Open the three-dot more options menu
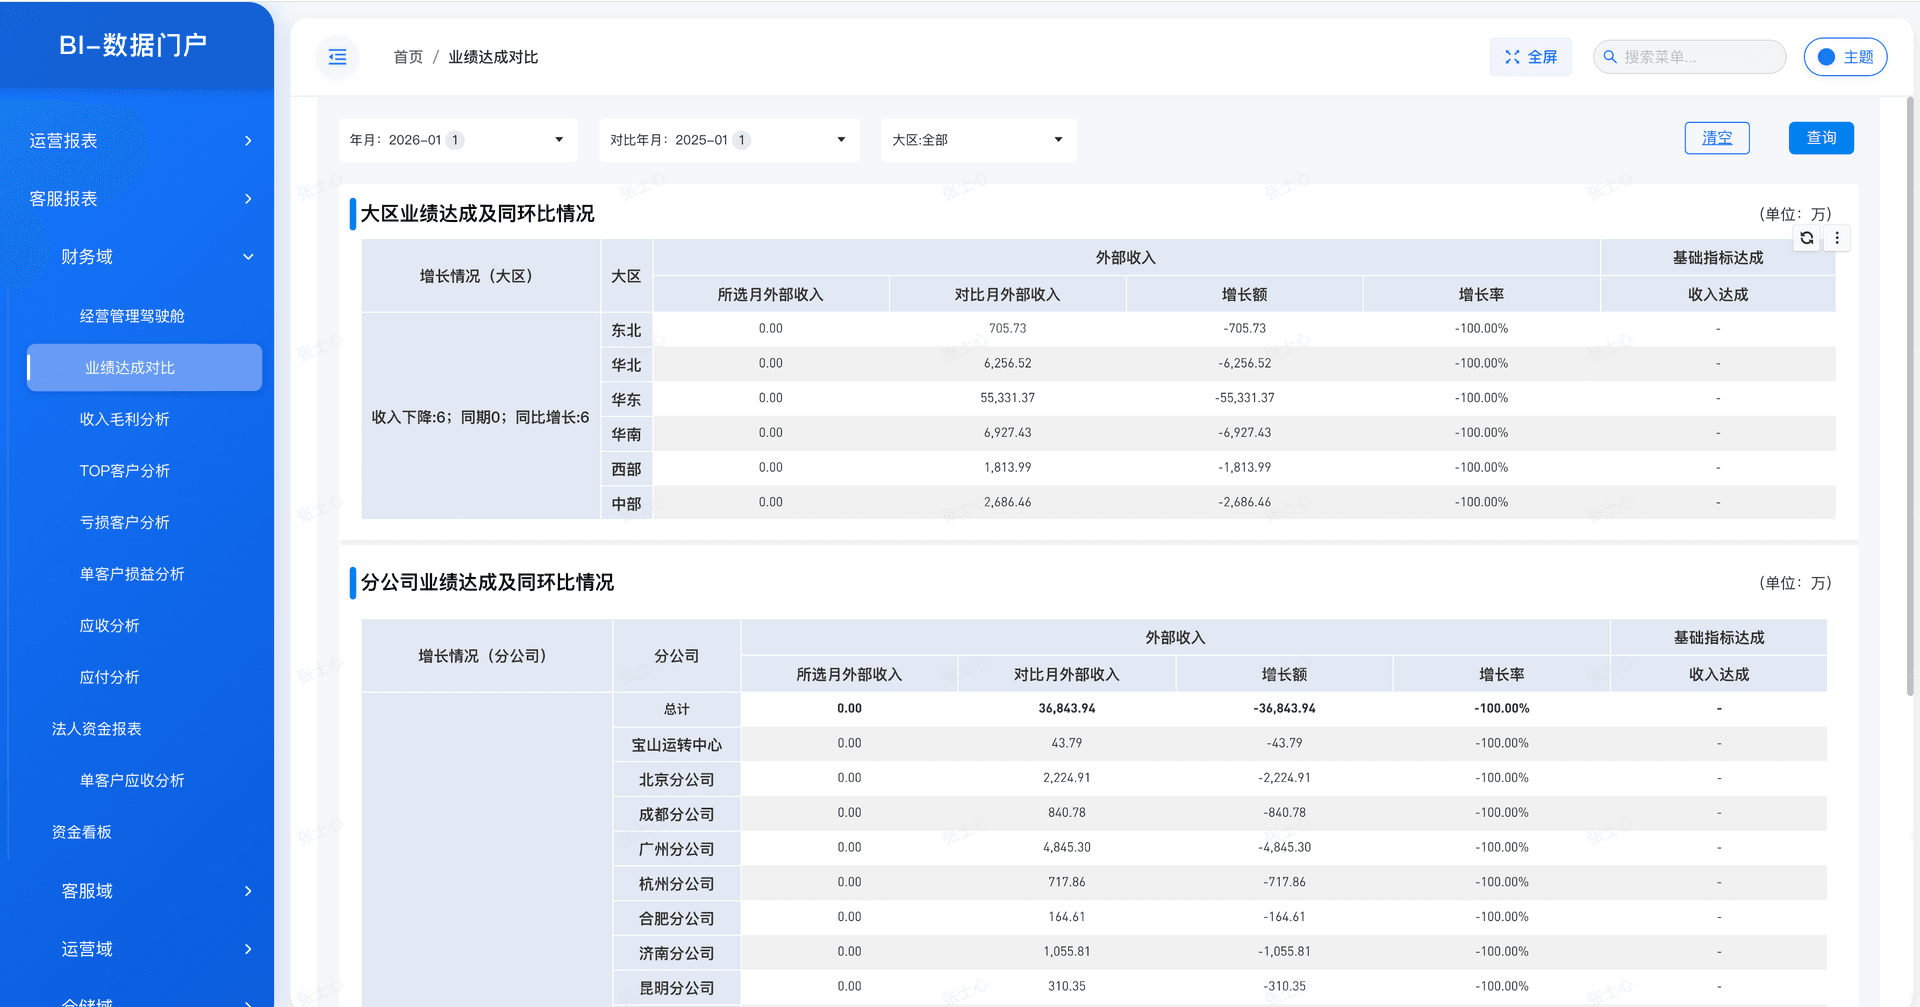1920x1007 pixels. point(1837,238)
